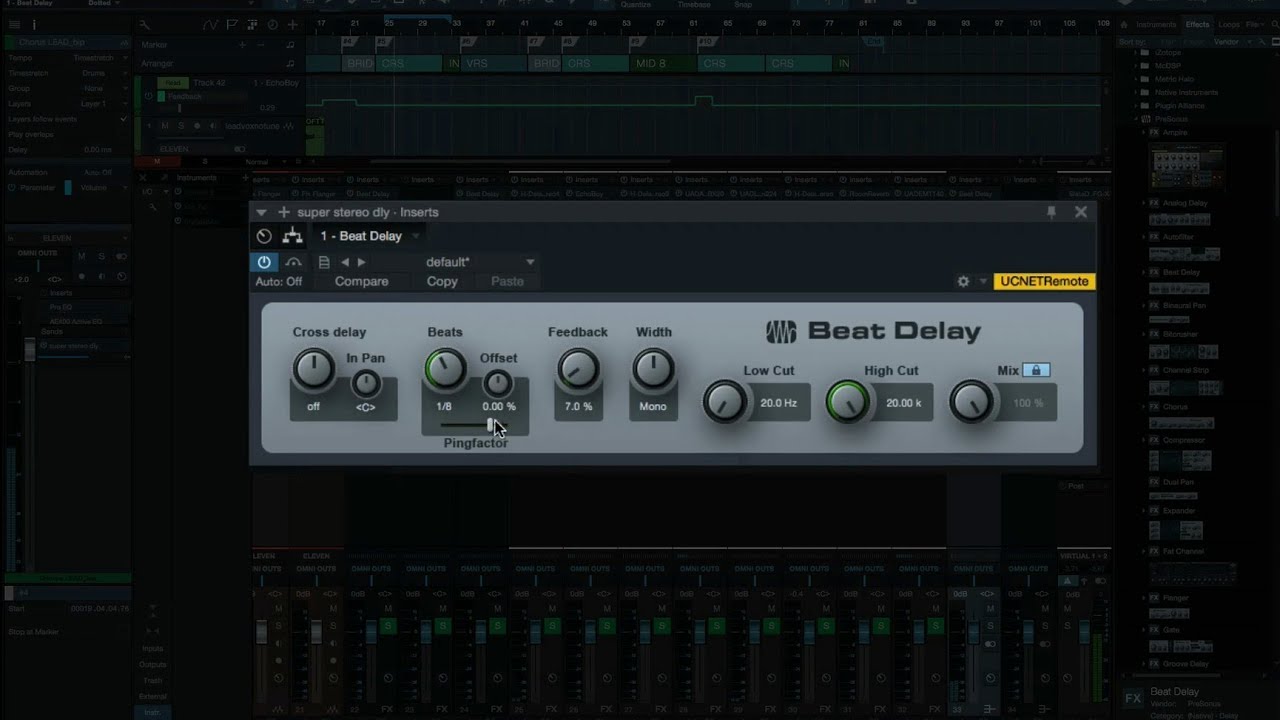Open the arrow next to the gear
1280x720 pixels.
[x=983, y=281]
